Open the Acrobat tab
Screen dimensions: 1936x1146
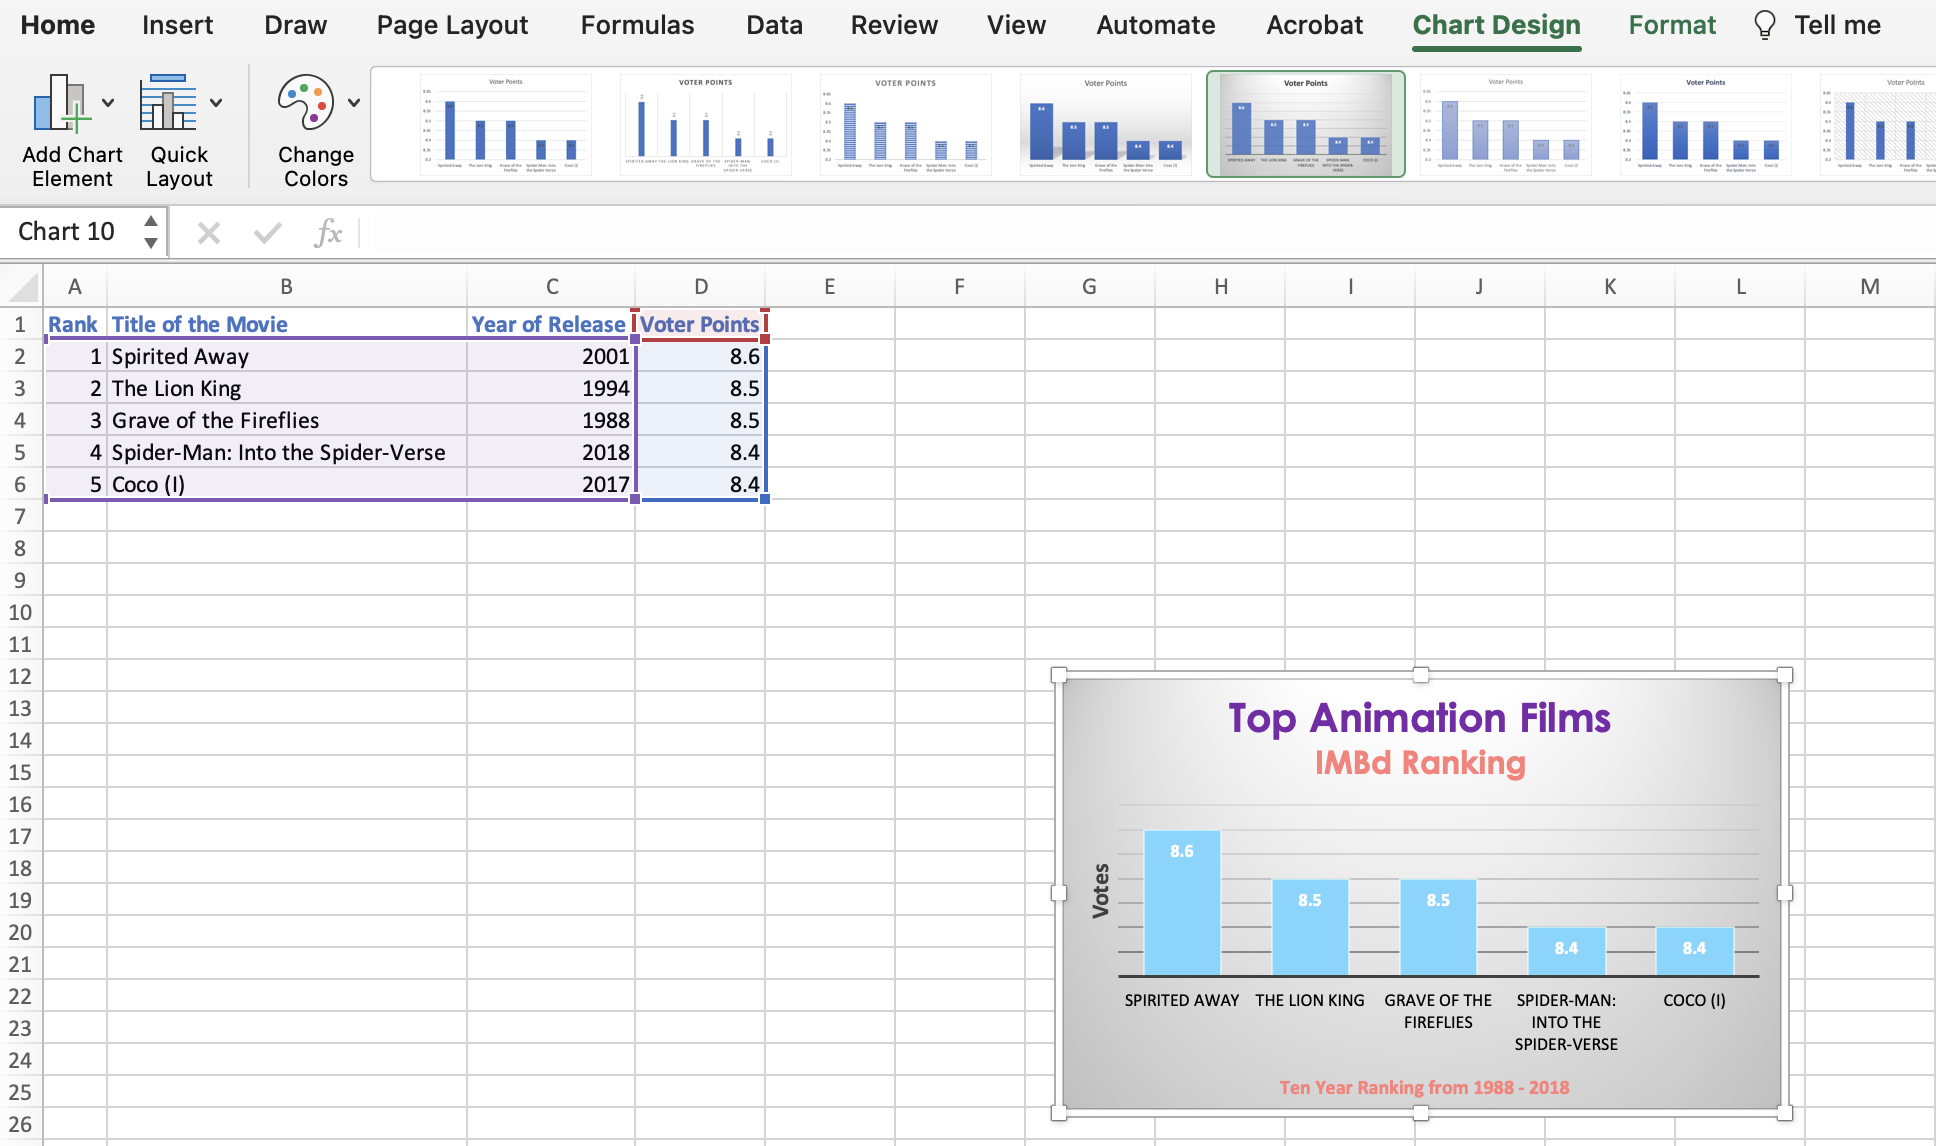(1314, 25)
